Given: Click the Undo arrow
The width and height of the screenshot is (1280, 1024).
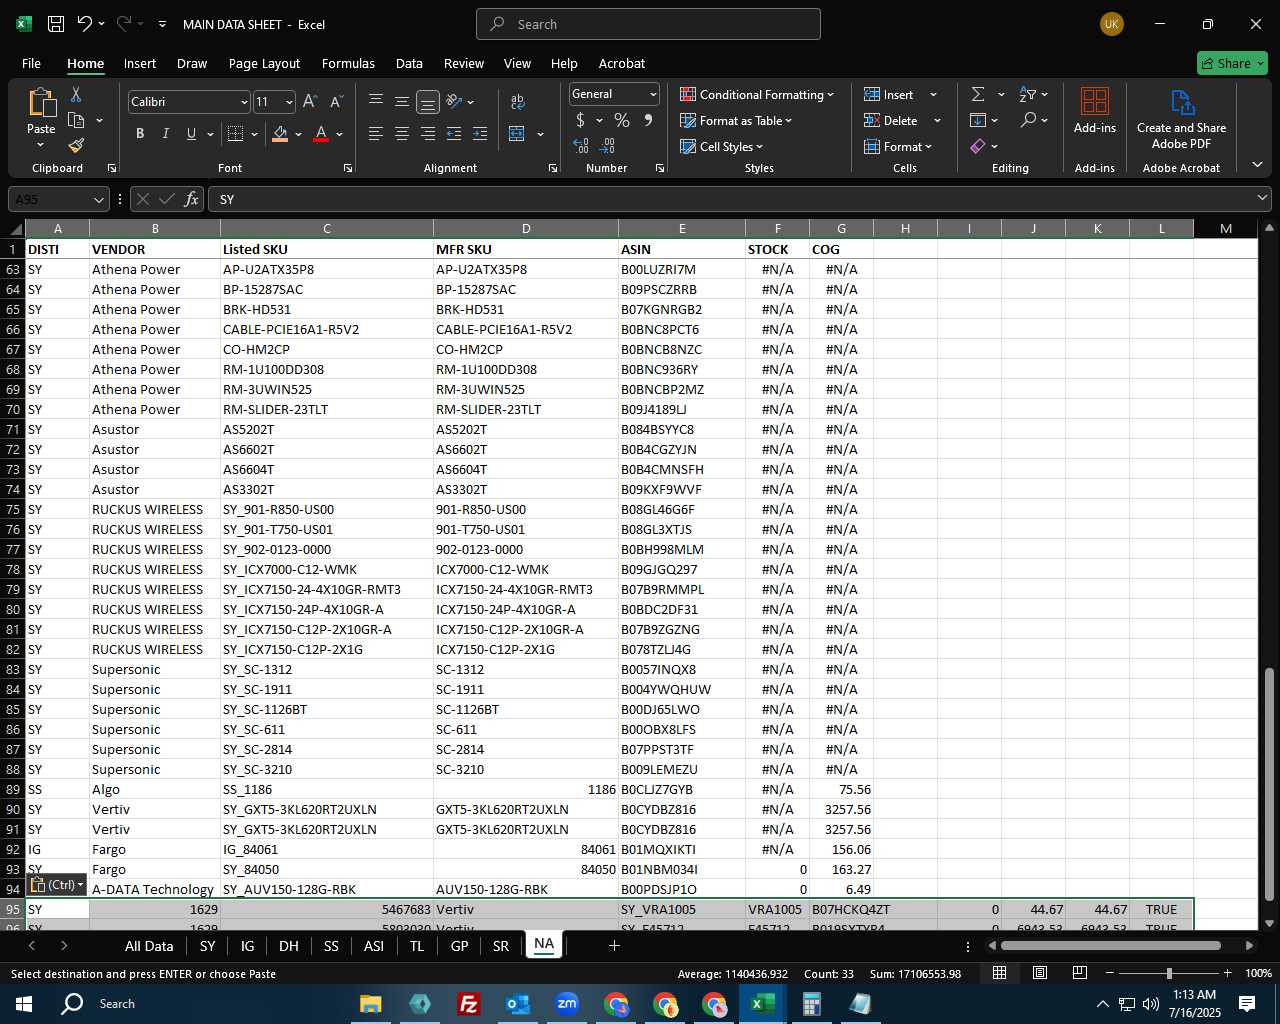Looking at the screenshot, I should (x=85, y=24).
